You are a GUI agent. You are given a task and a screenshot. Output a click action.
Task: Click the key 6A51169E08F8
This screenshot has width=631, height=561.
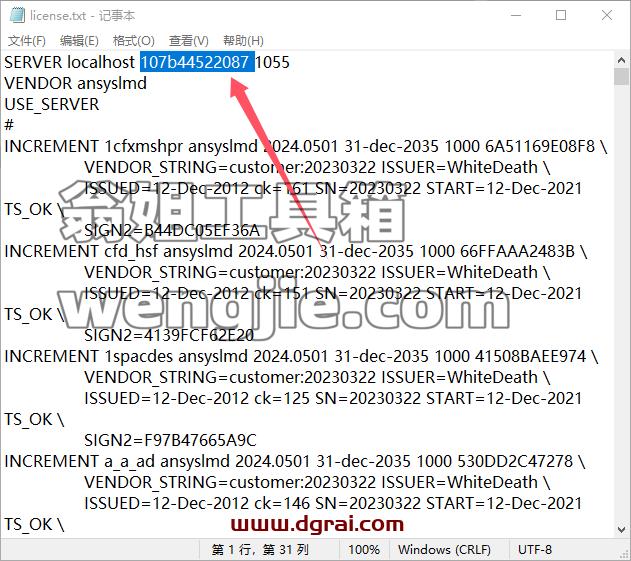(x=540, y=146)
